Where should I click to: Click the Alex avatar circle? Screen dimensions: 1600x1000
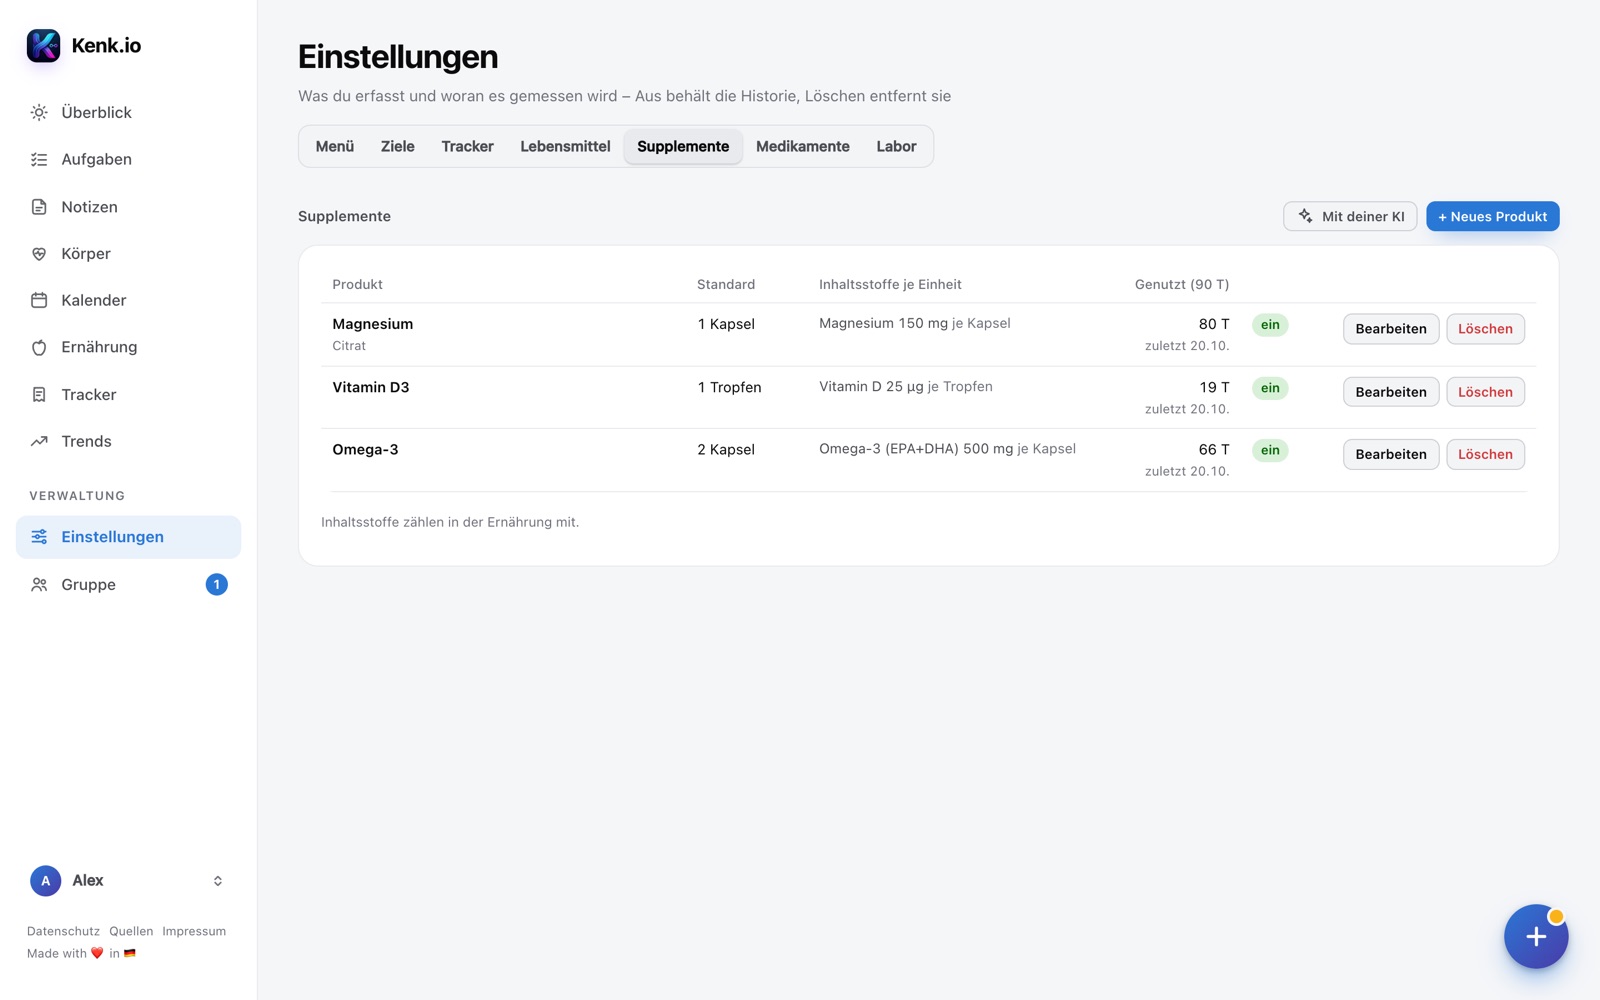(x=45, y=881)
